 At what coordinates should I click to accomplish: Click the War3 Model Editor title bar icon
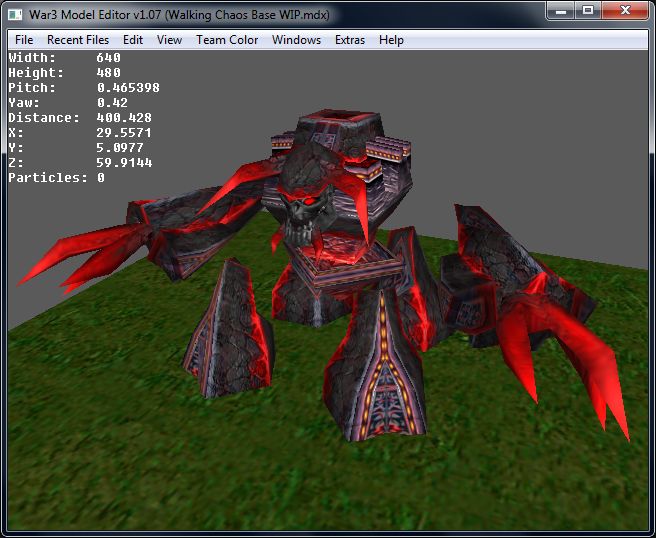(15, 15)
